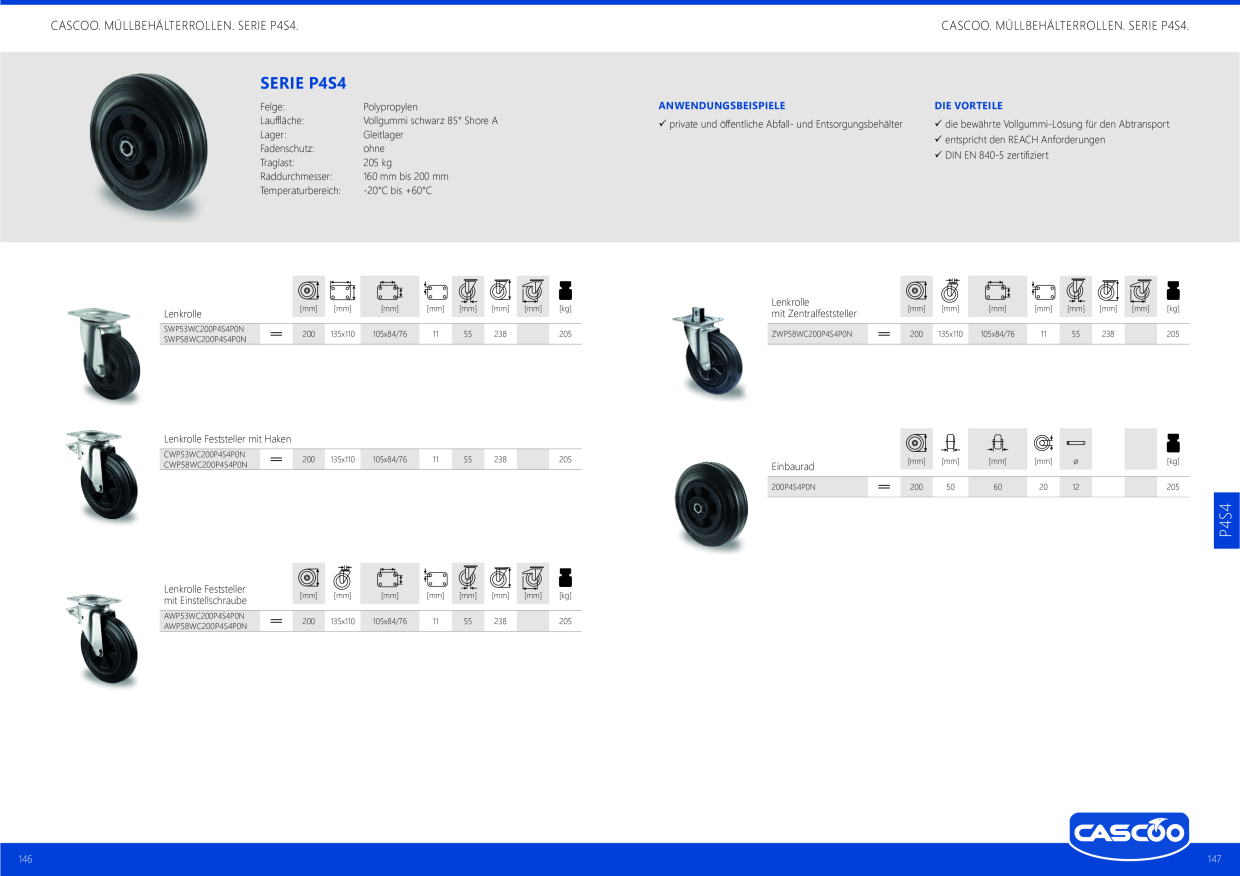
Task: Click the equals symbol in the CWP53WC200P4S4P0N row
Action: [276, 459]
